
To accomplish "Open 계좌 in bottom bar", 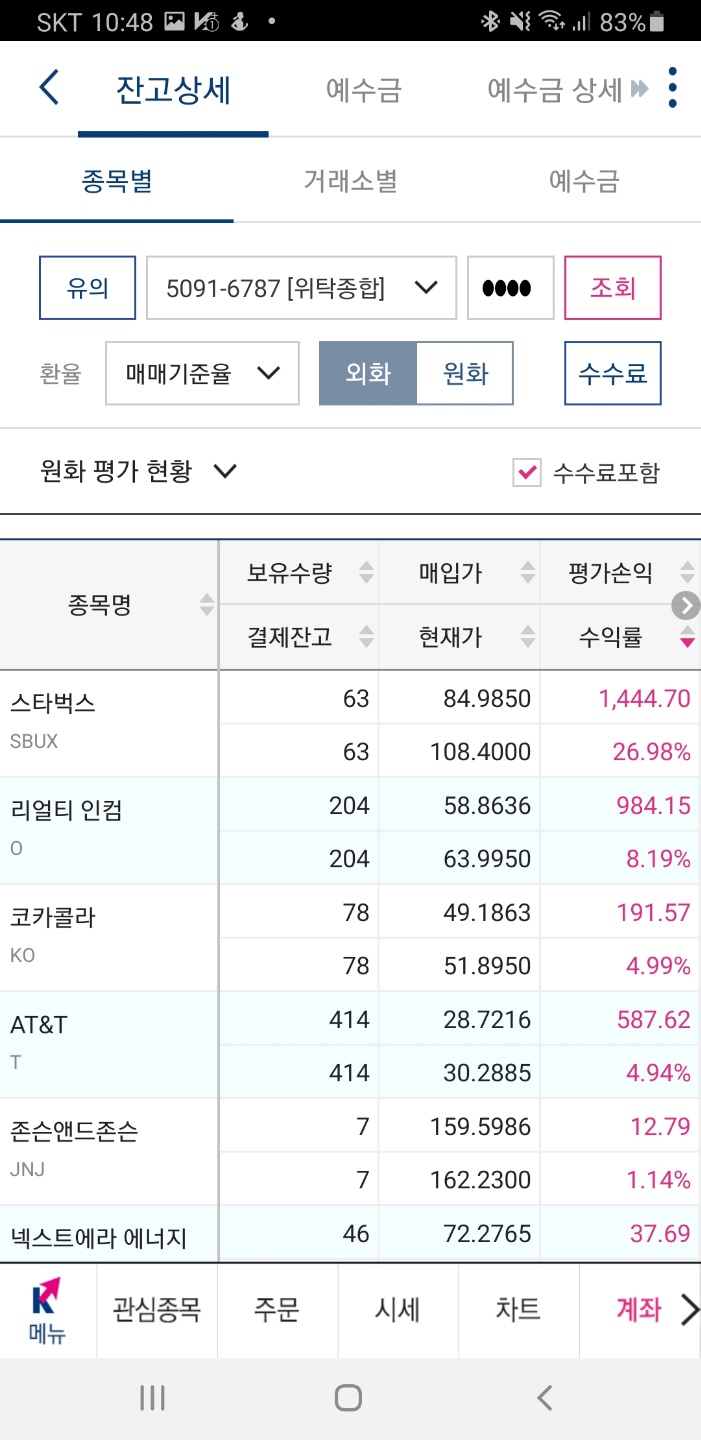I will 638,1310.
